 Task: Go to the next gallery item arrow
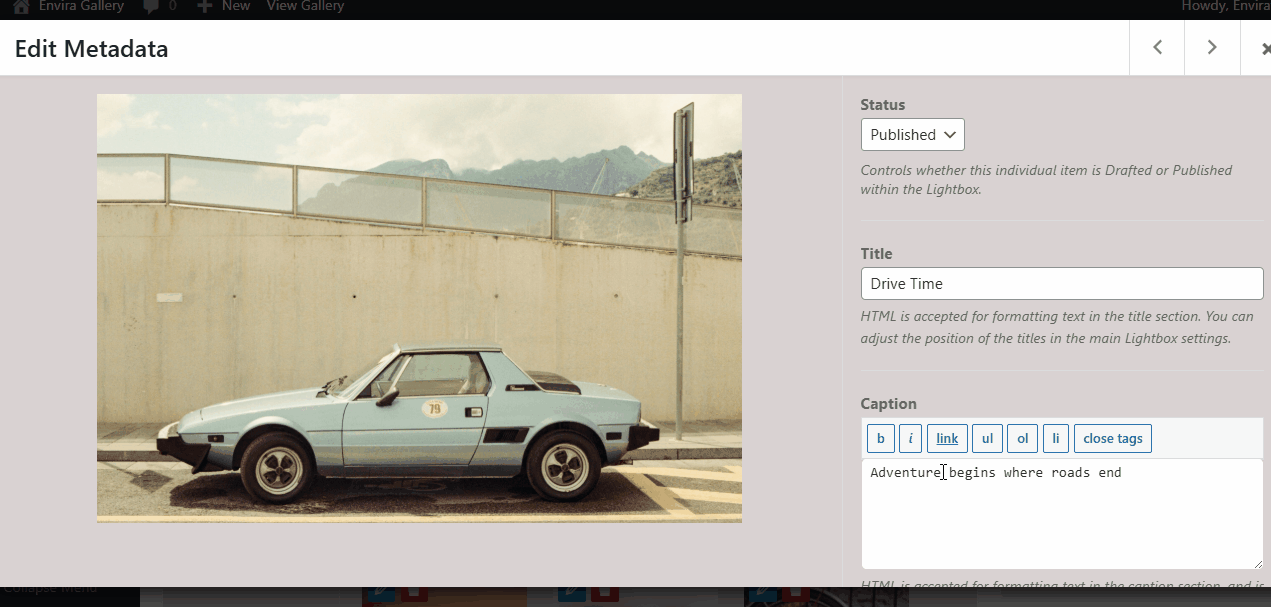click(1211, 48)
